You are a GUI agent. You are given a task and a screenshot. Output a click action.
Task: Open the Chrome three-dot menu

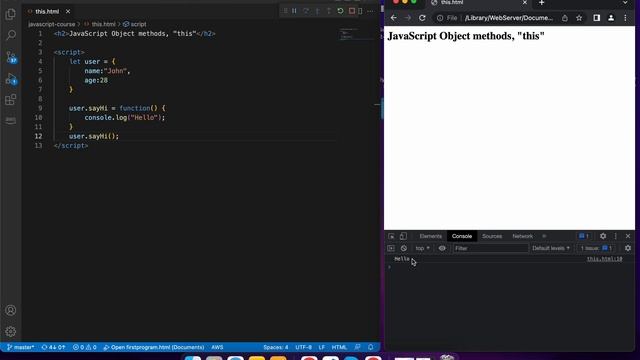click(x=625, y=18)
